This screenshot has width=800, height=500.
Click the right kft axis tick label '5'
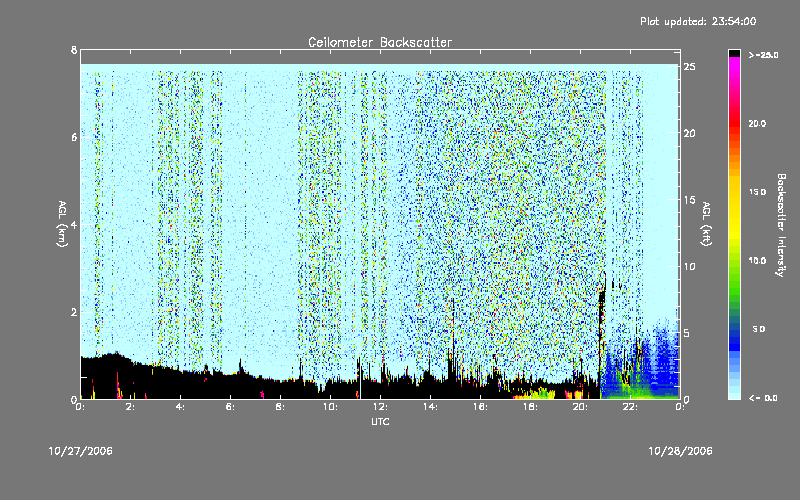[687, 333]
